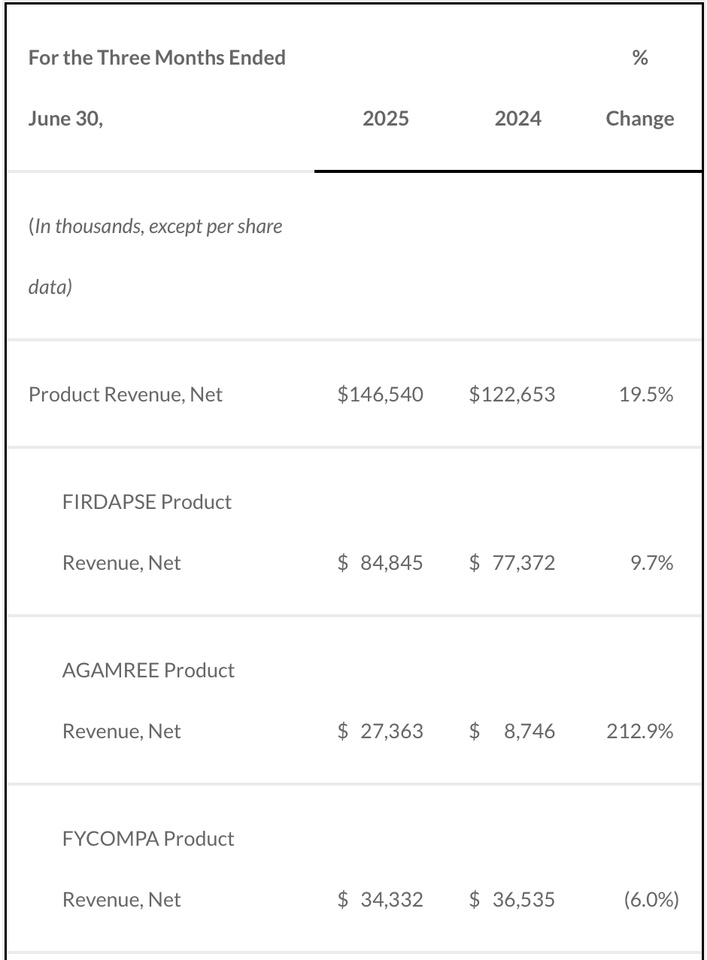The image size is (707, 960).
Task: Select the $84,845 FIRDAPSE 2025 value
Action: coord(380,563)
